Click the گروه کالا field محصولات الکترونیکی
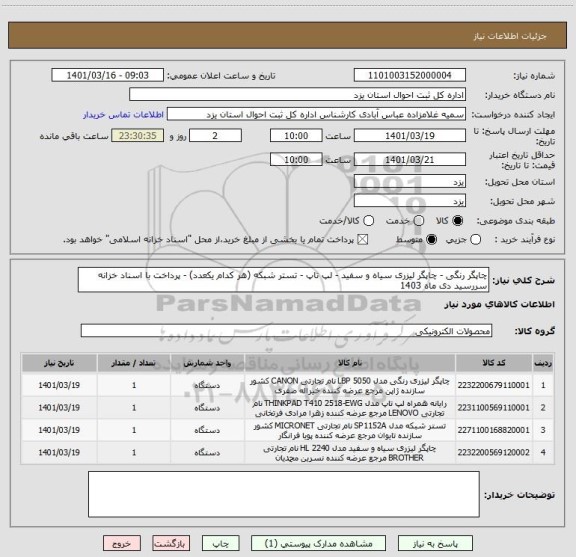 286,331
